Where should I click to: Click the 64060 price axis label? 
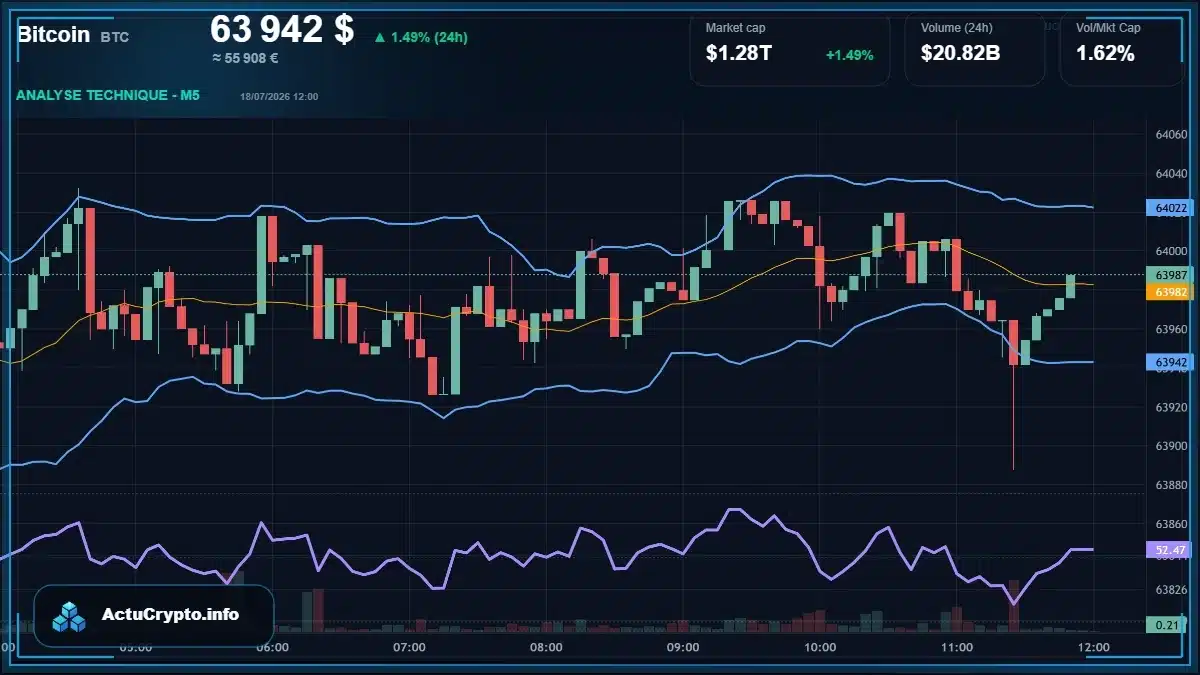[1170, 135]
